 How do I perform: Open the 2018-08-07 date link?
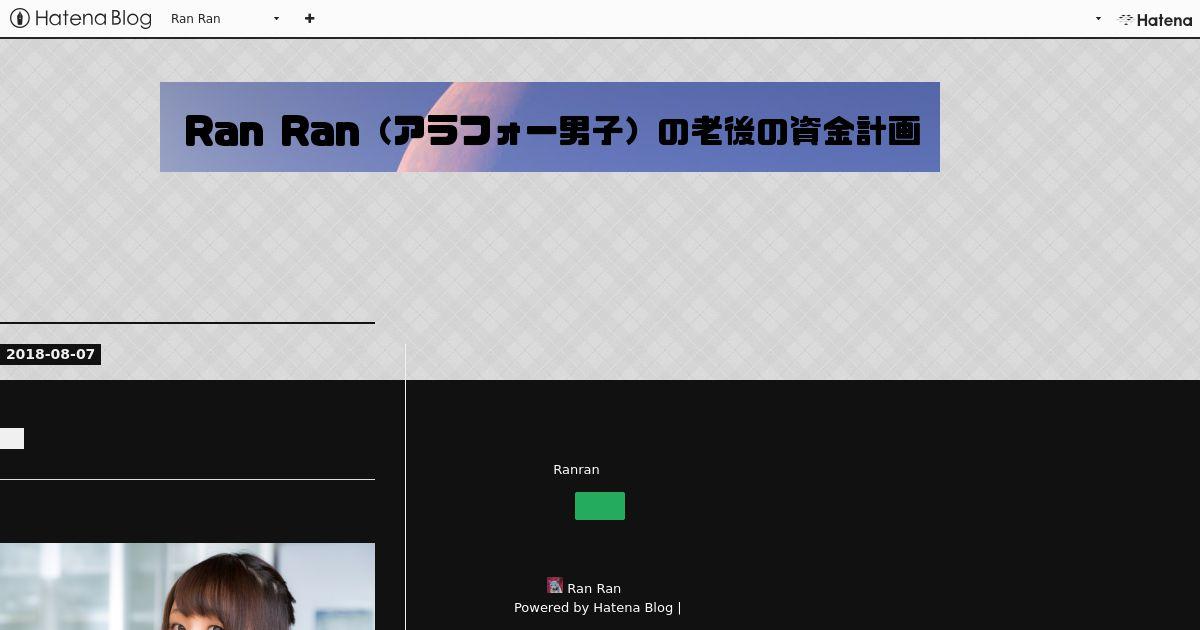[50, 354]
